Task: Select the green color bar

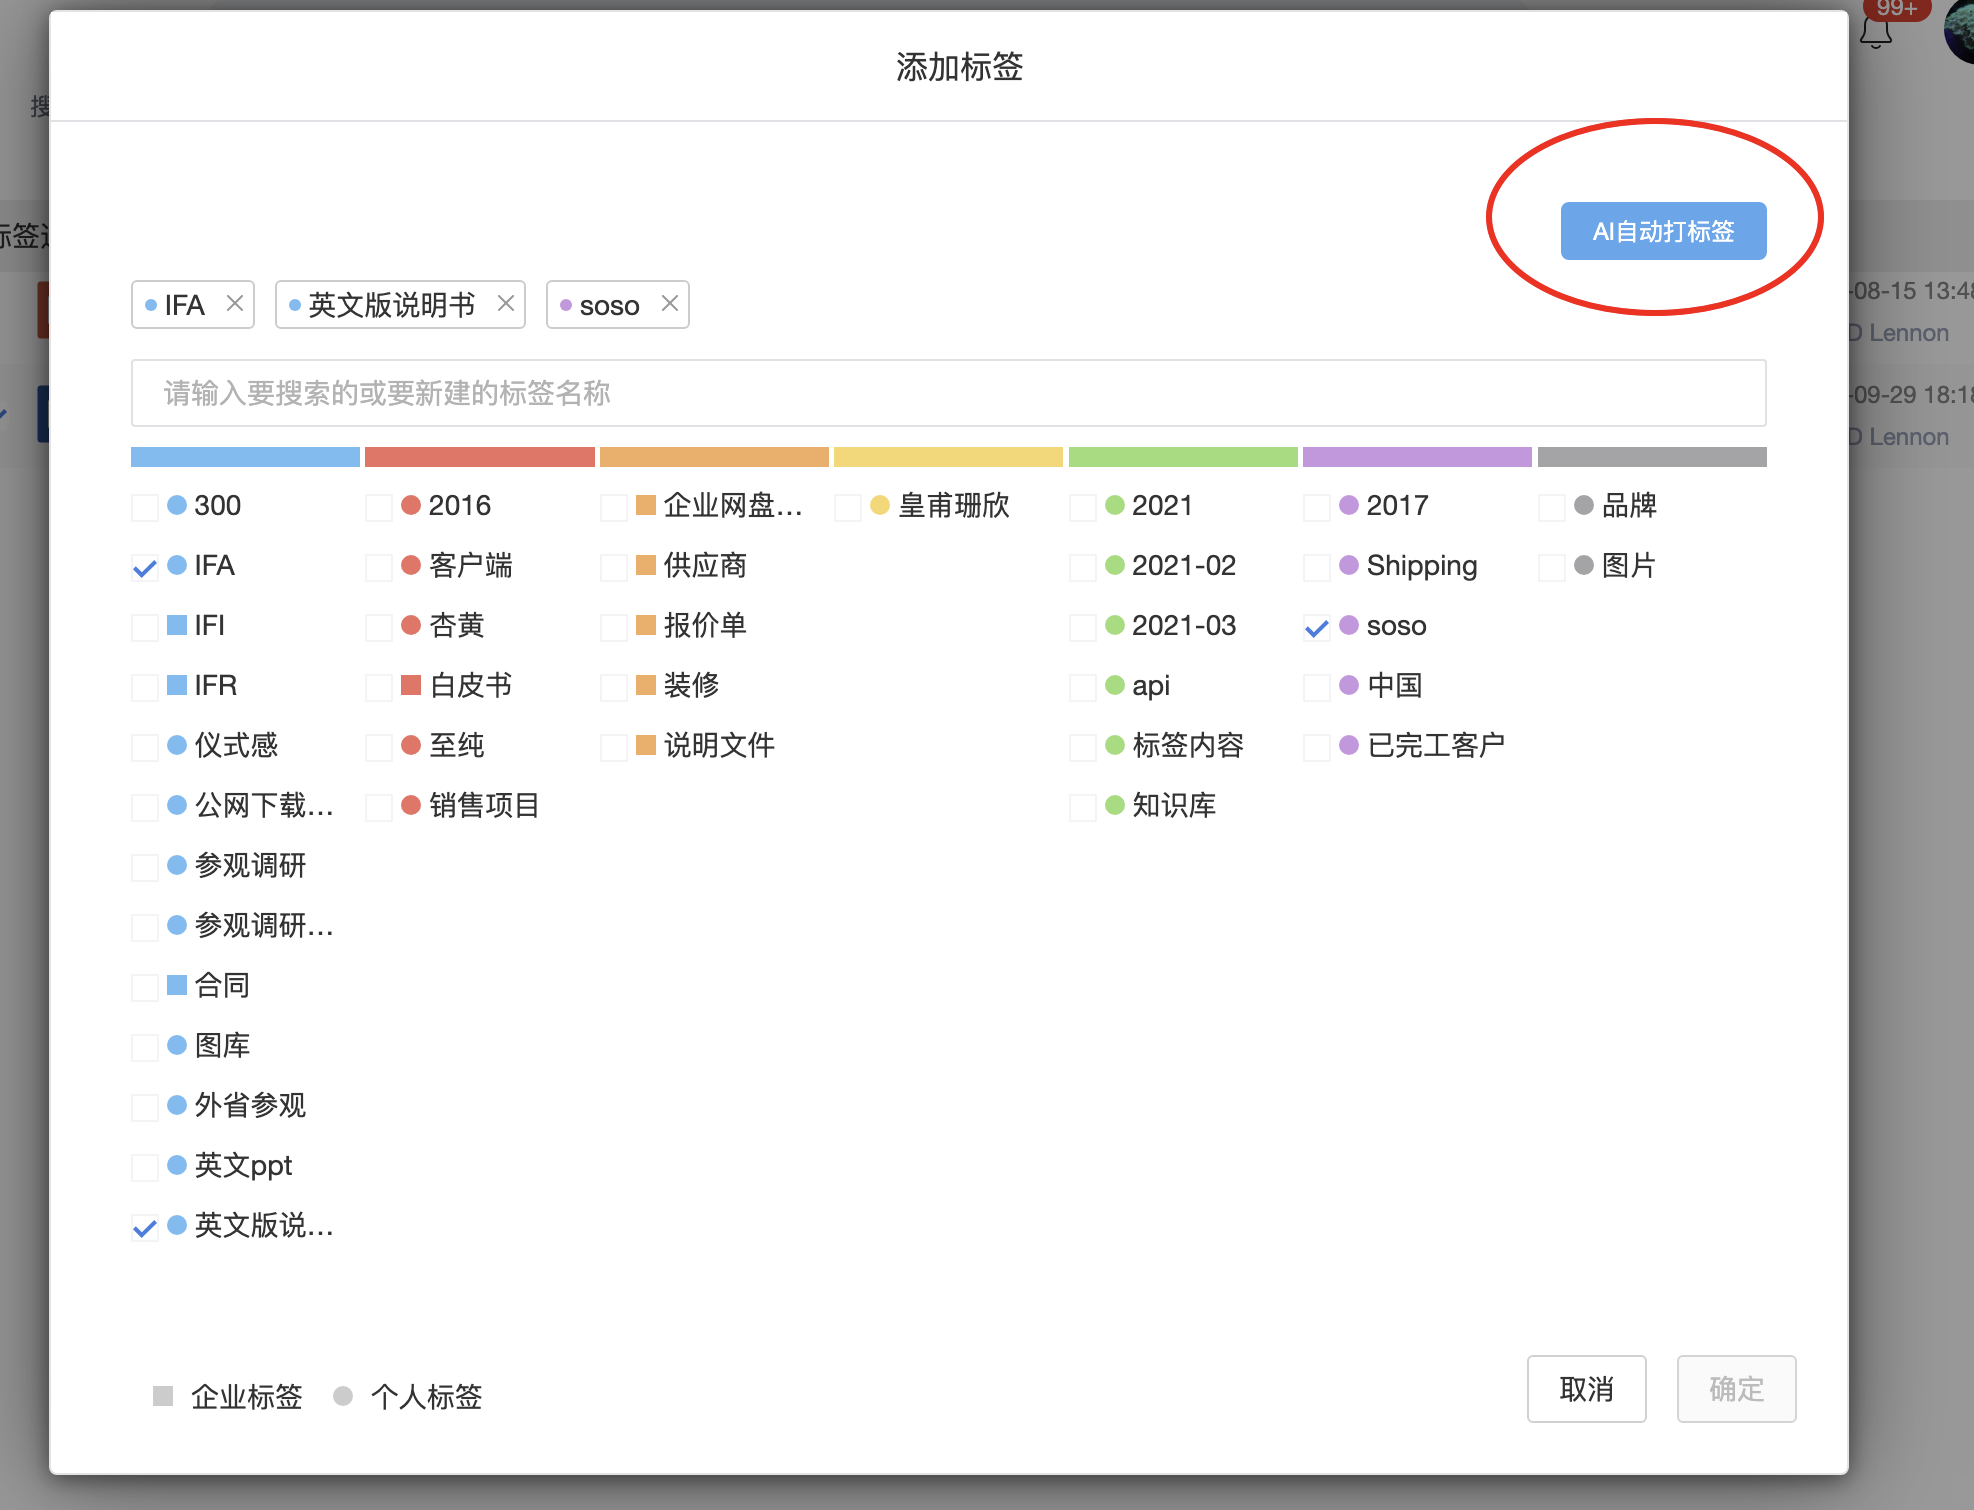Action: [x=1183, y=457]
